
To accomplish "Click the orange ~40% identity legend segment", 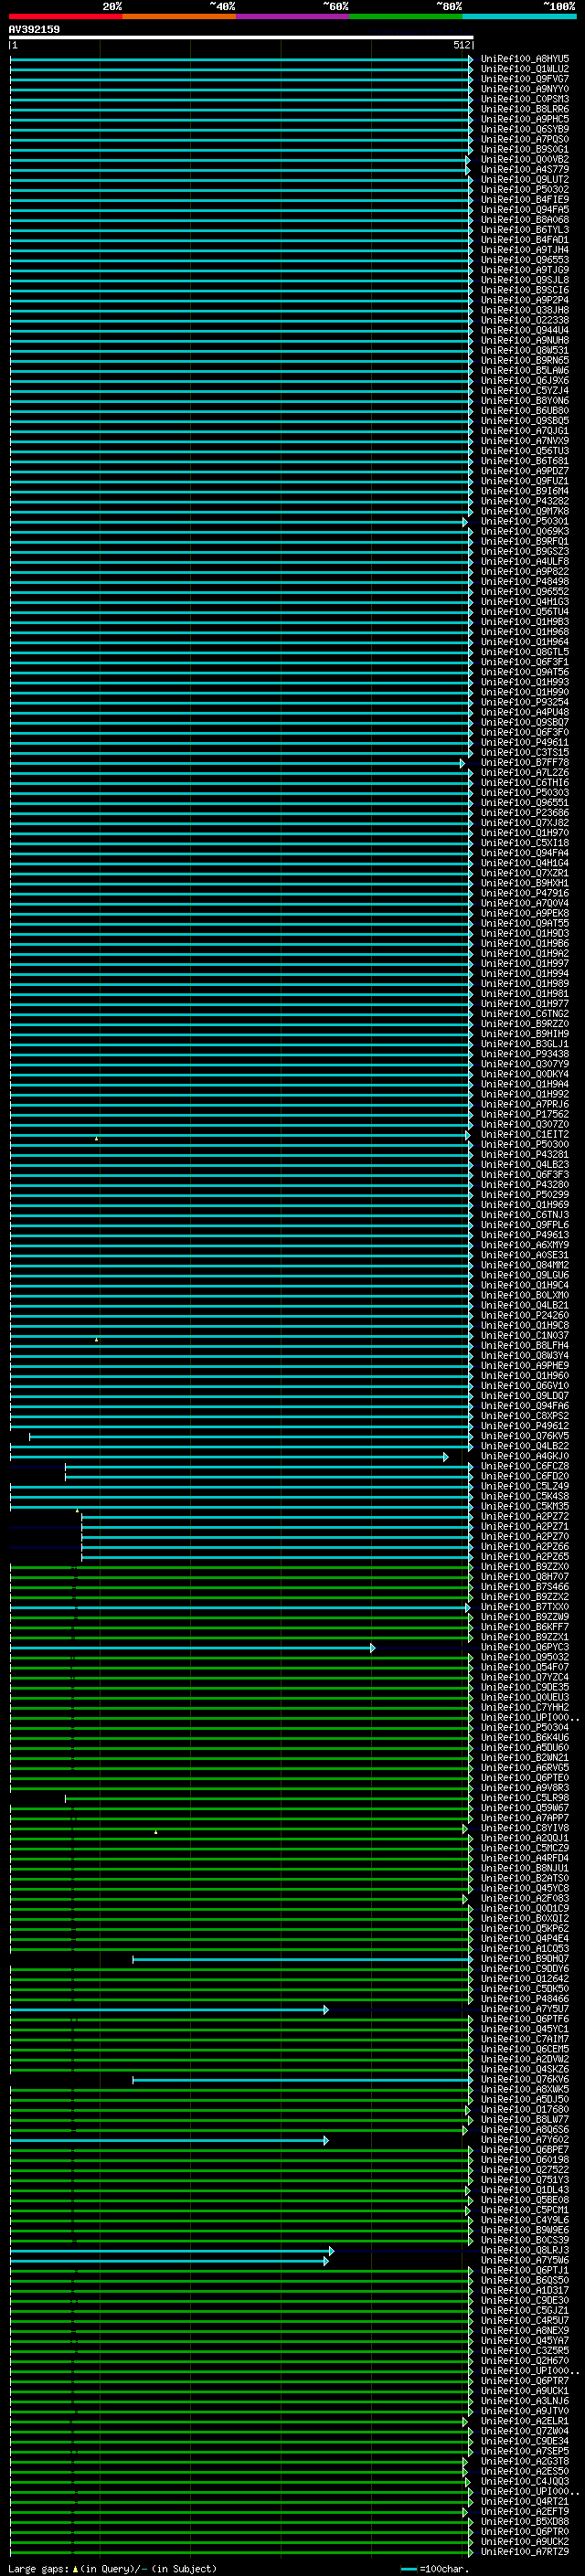I will [179, 16].
